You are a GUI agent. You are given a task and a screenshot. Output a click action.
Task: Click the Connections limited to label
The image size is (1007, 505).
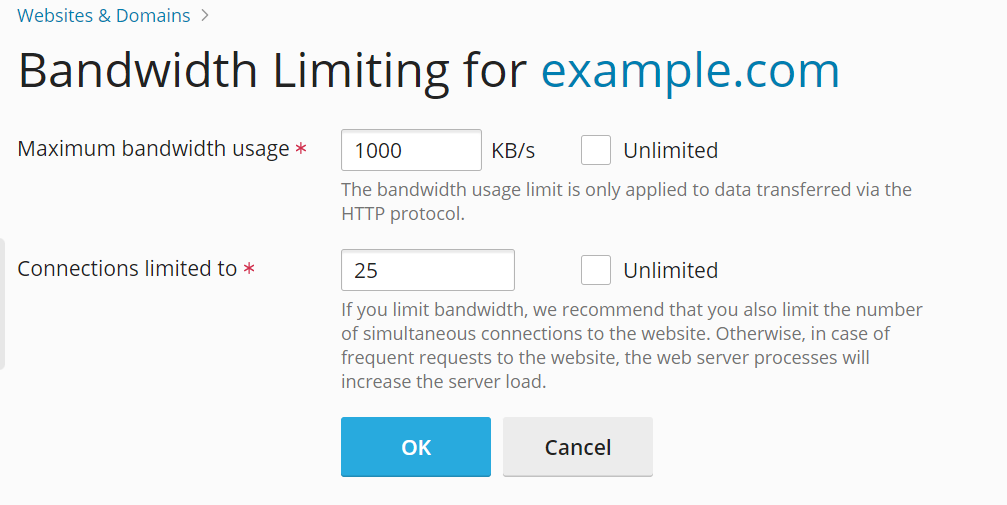click(x=127, y=269)
